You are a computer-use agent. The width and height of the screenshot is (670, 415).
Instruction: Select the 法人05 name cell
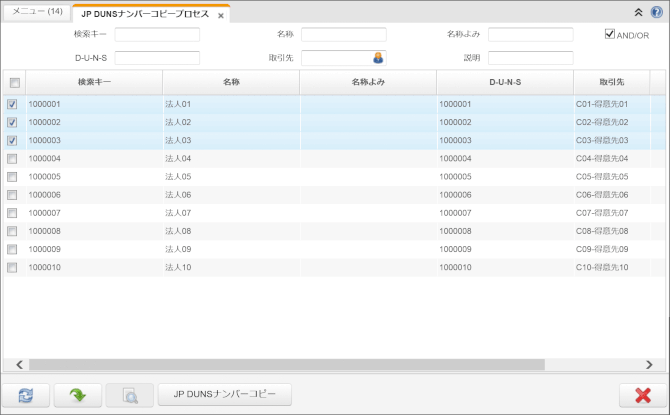click(x=231, y=177)
